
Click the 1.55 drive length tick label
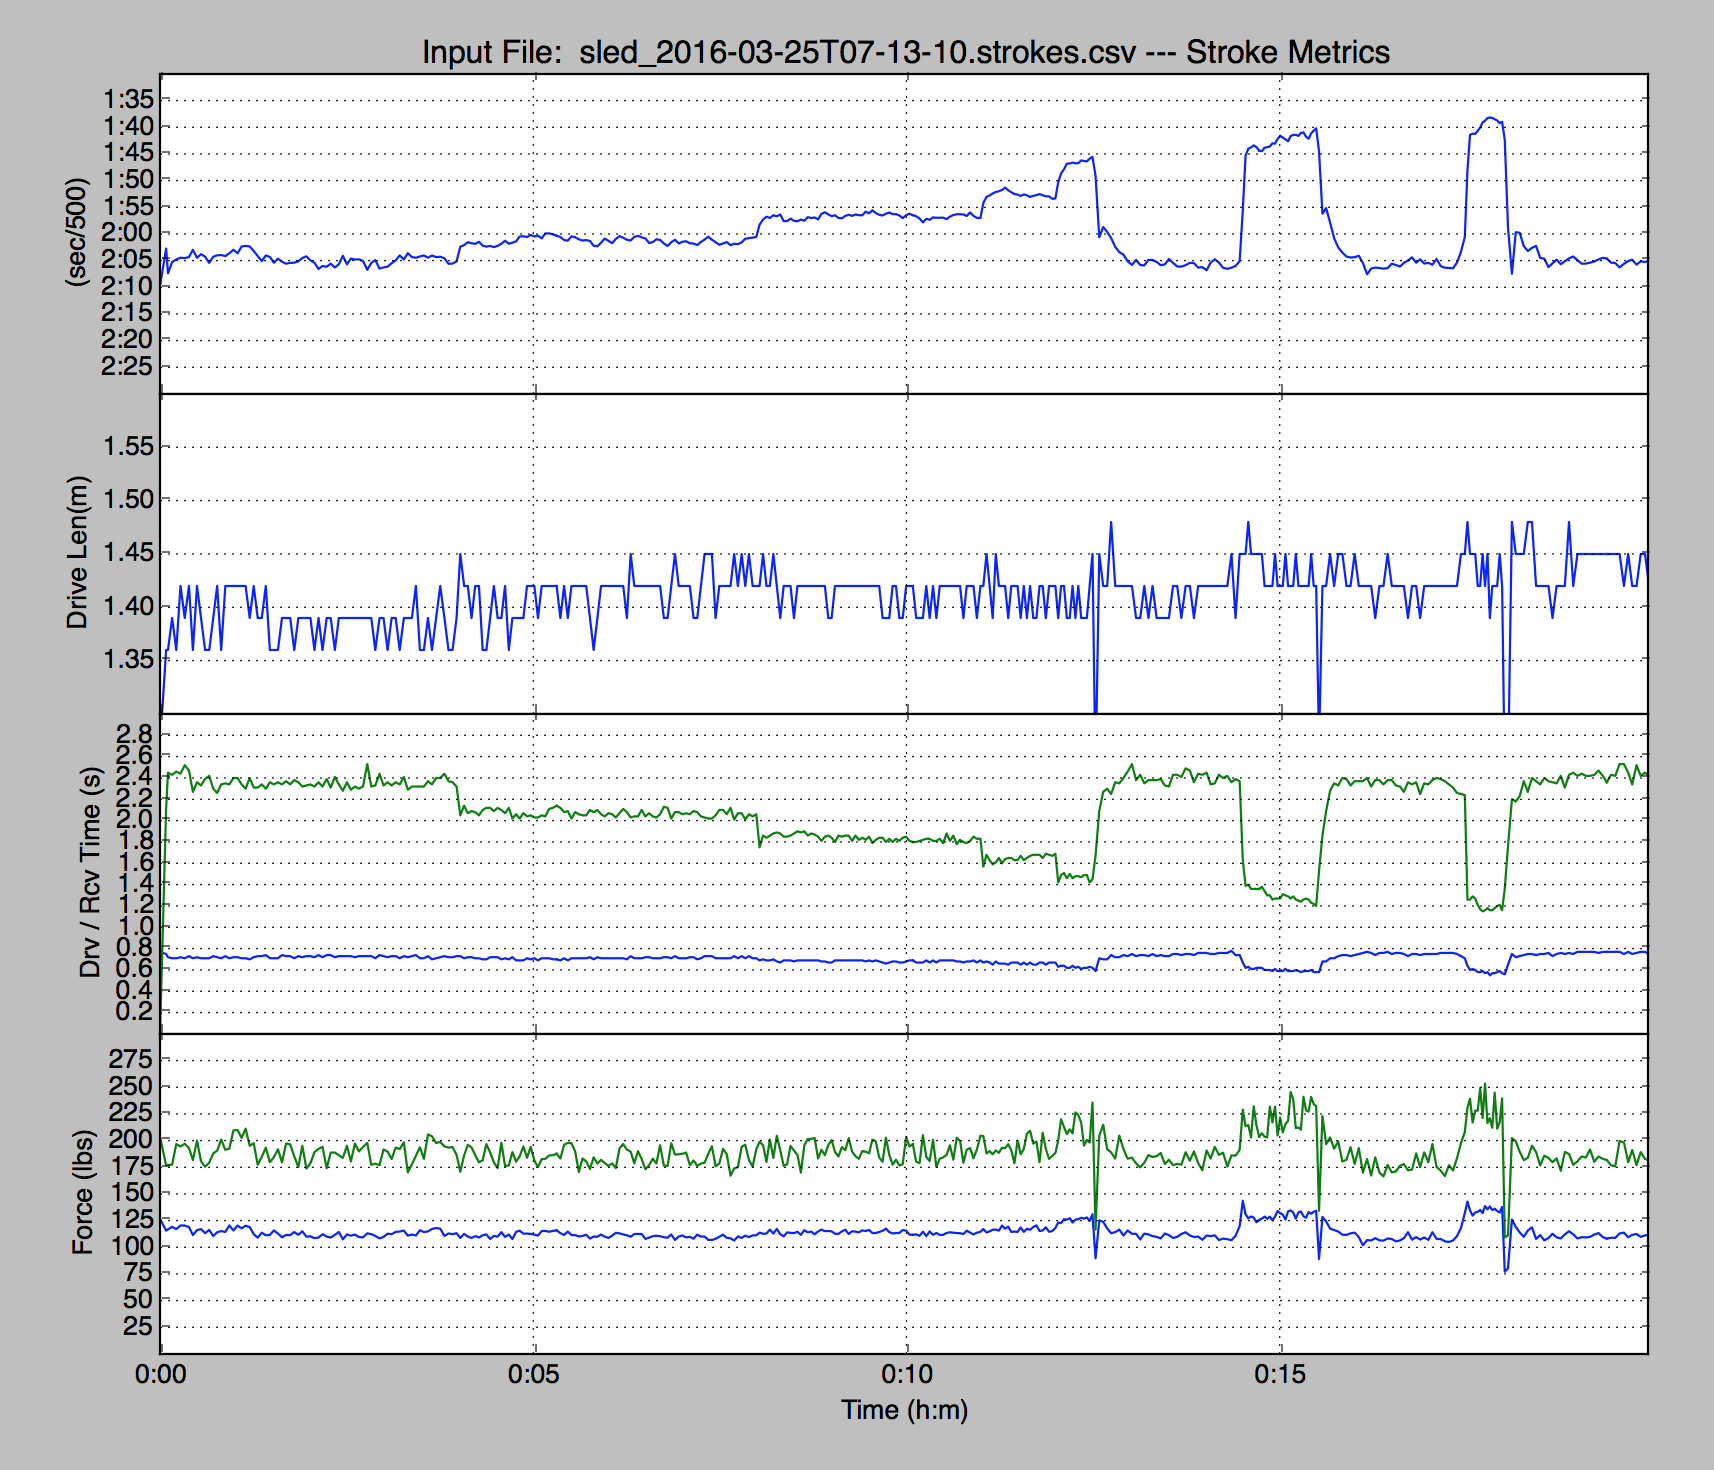pos(129,446)
